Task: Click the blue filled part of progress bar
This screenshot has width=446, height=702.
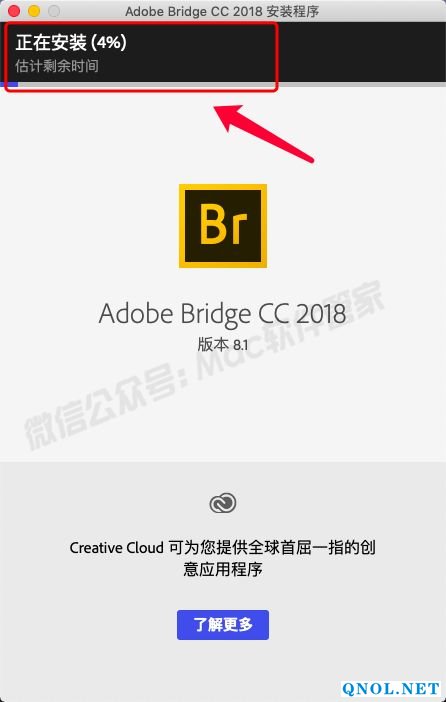Action: point(9,84)
